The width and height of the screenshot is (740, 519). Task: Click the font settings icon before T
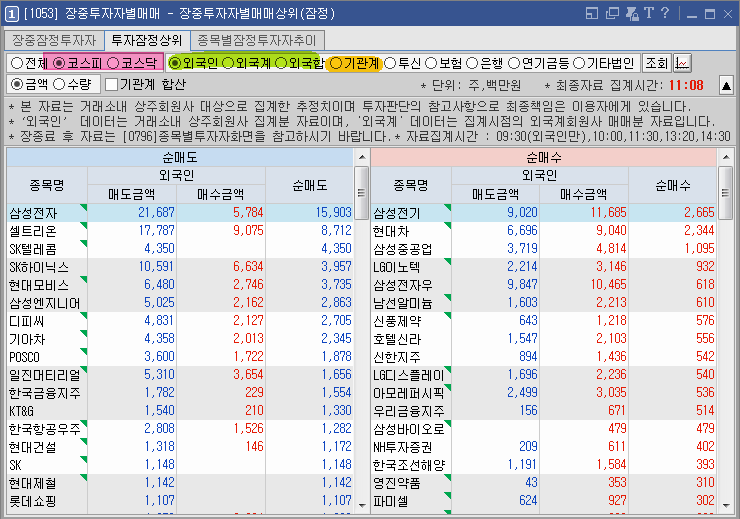(632, 13)
